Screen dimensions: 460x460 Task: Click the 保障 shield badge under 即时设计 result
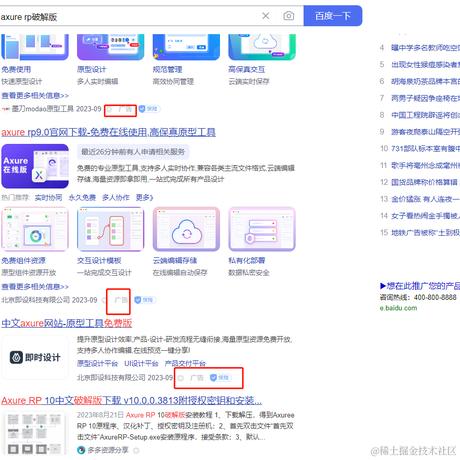pos(220,378)
